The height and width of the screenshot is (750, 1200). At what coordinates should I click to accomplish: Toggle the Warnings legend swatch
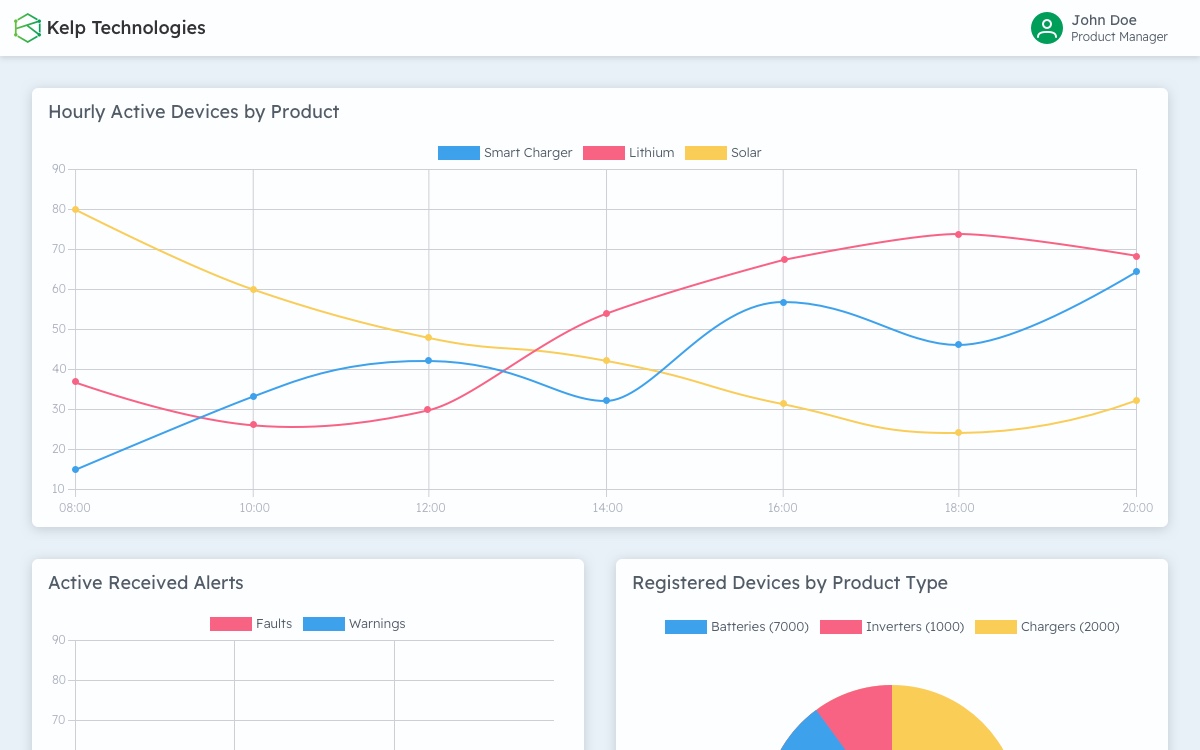pos(324,624)
